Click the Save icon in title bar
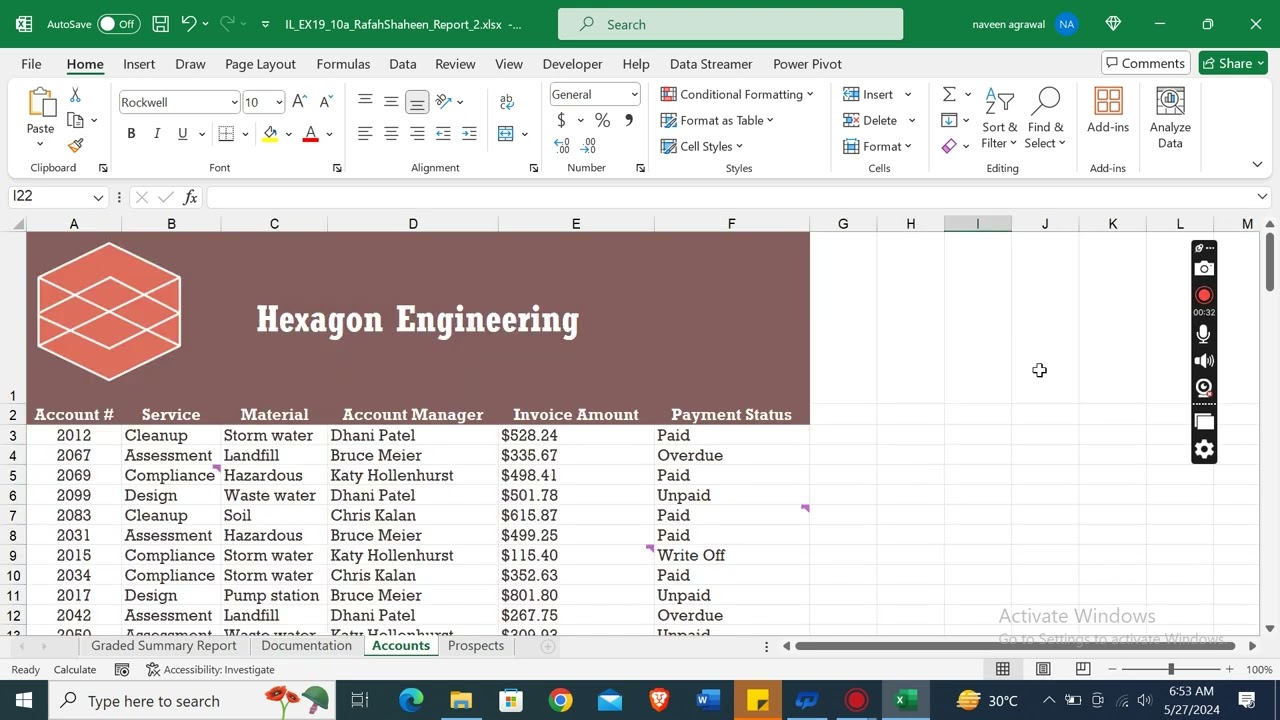 (x=160, y=24)
